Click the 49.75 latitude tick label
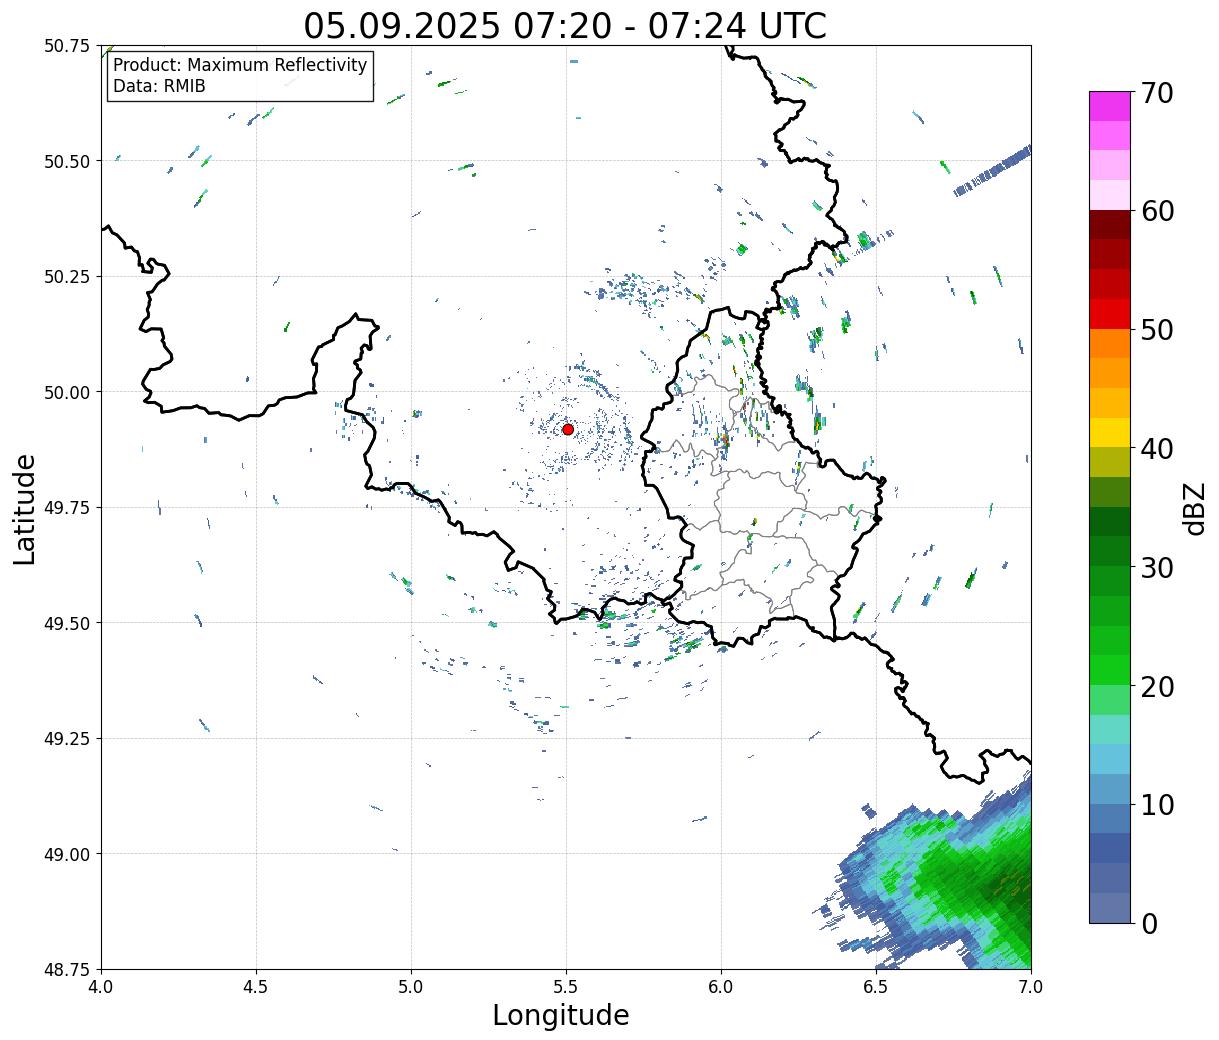The height and width of the screenshot is (1040, 1219). 67,507
